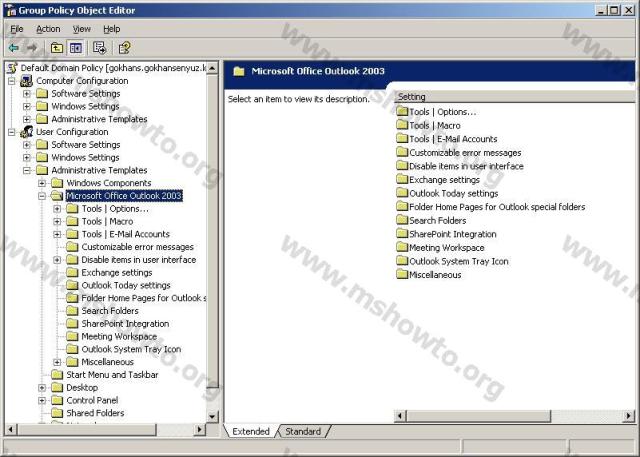Switch to the Extended tab
640x457 pixels.
[251, 431]
